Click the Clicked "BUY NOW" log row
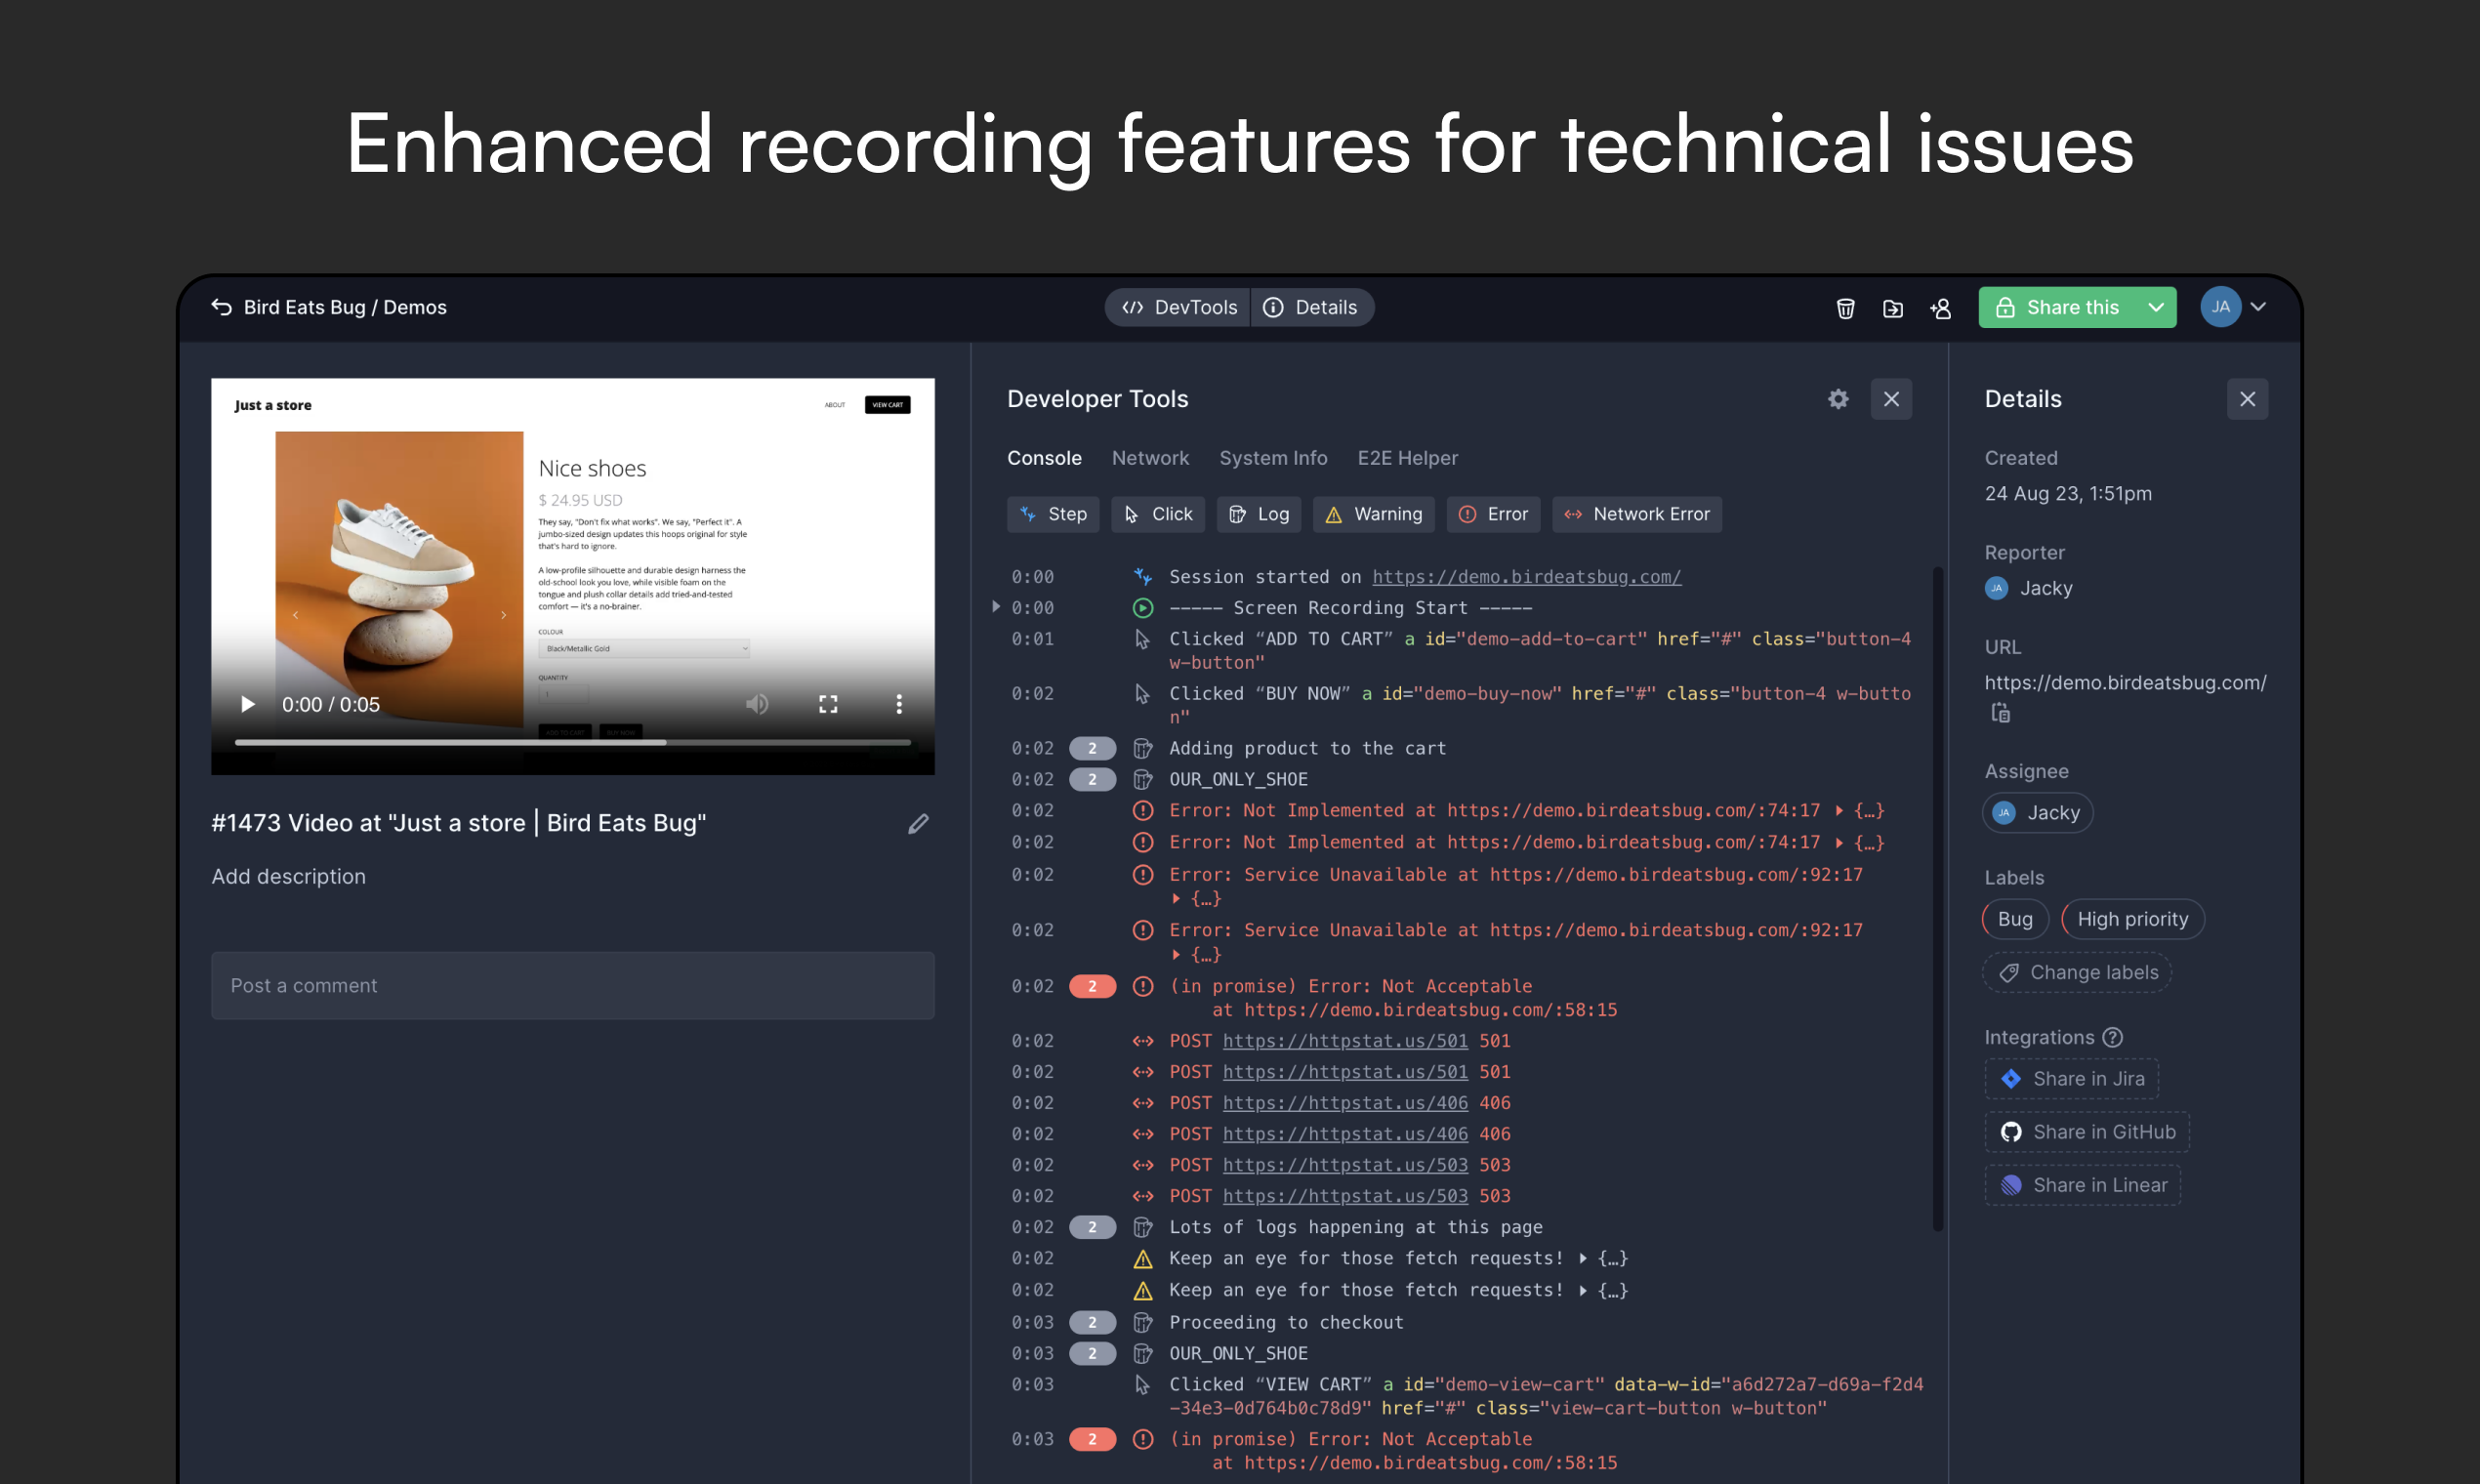This screenshot has height=1484, width=2480. pyautogui.click(x=1465, y=705)
